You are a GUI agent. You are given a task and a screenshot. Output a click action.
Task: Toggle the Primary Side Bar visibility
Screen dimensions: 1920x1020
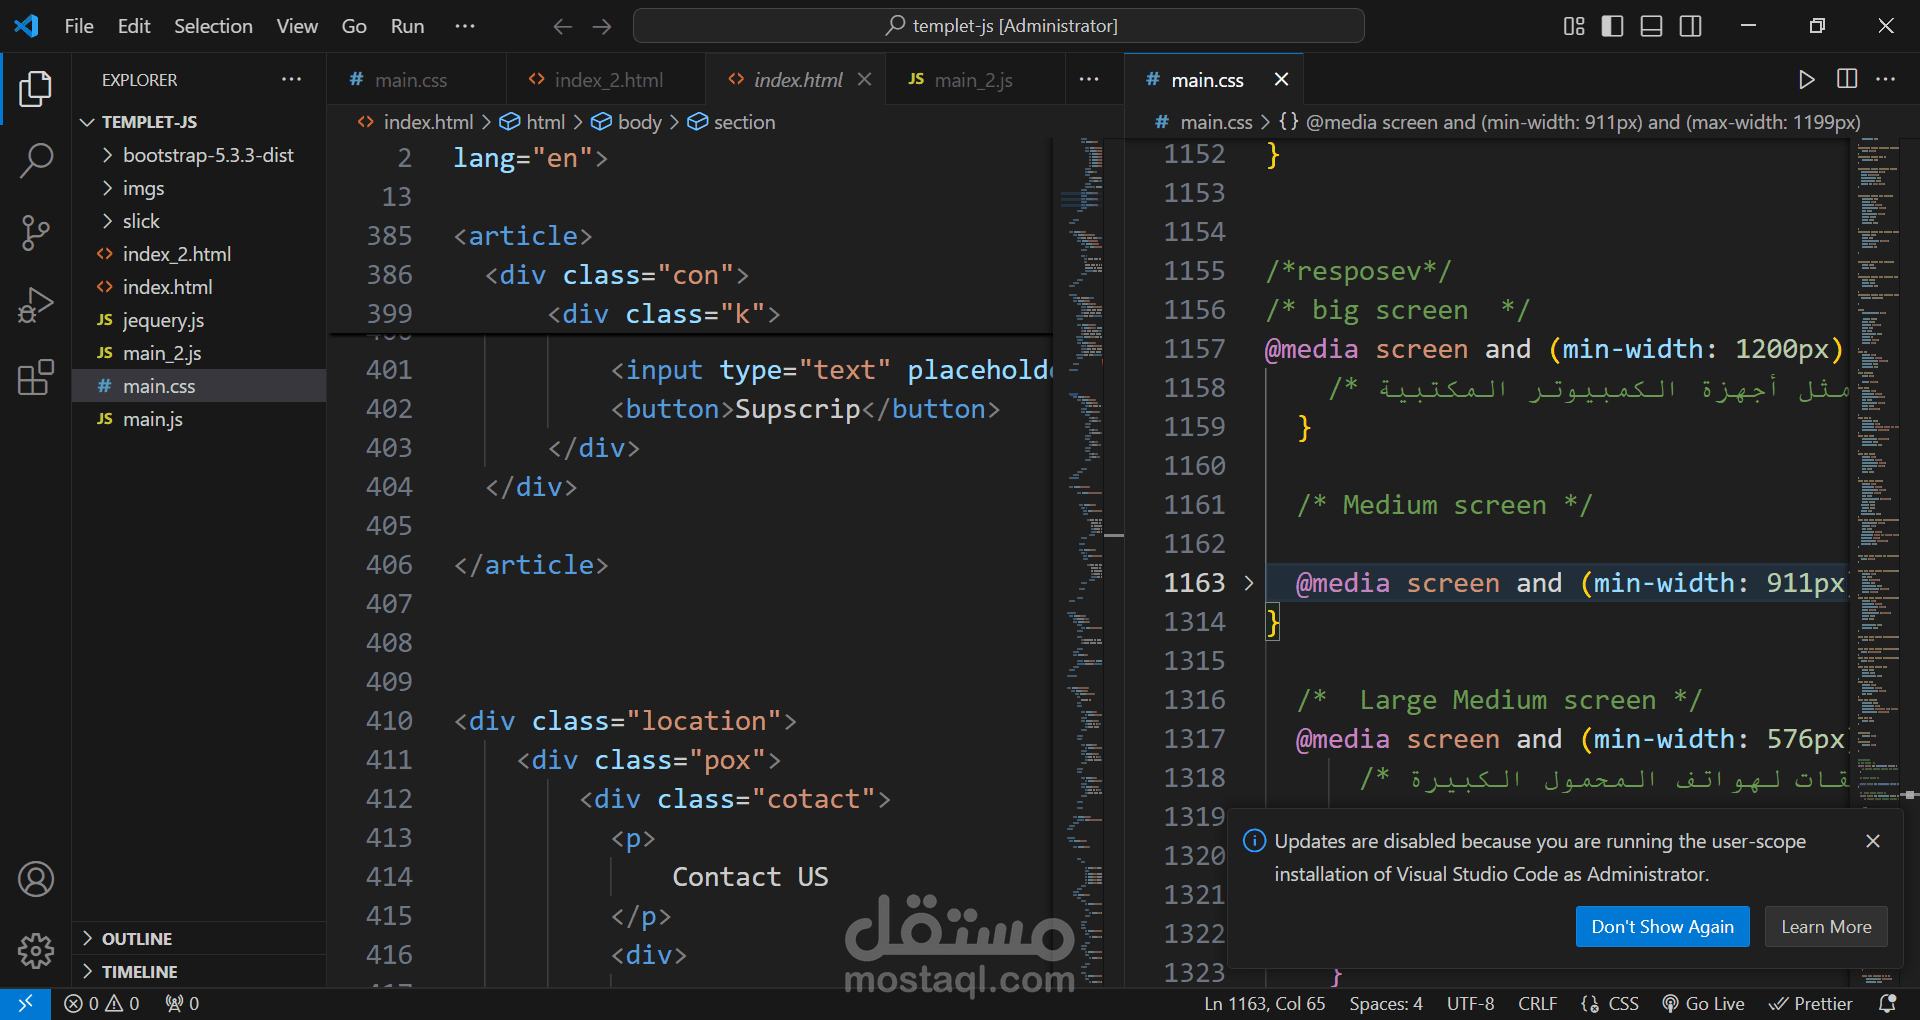[1613, 26]
